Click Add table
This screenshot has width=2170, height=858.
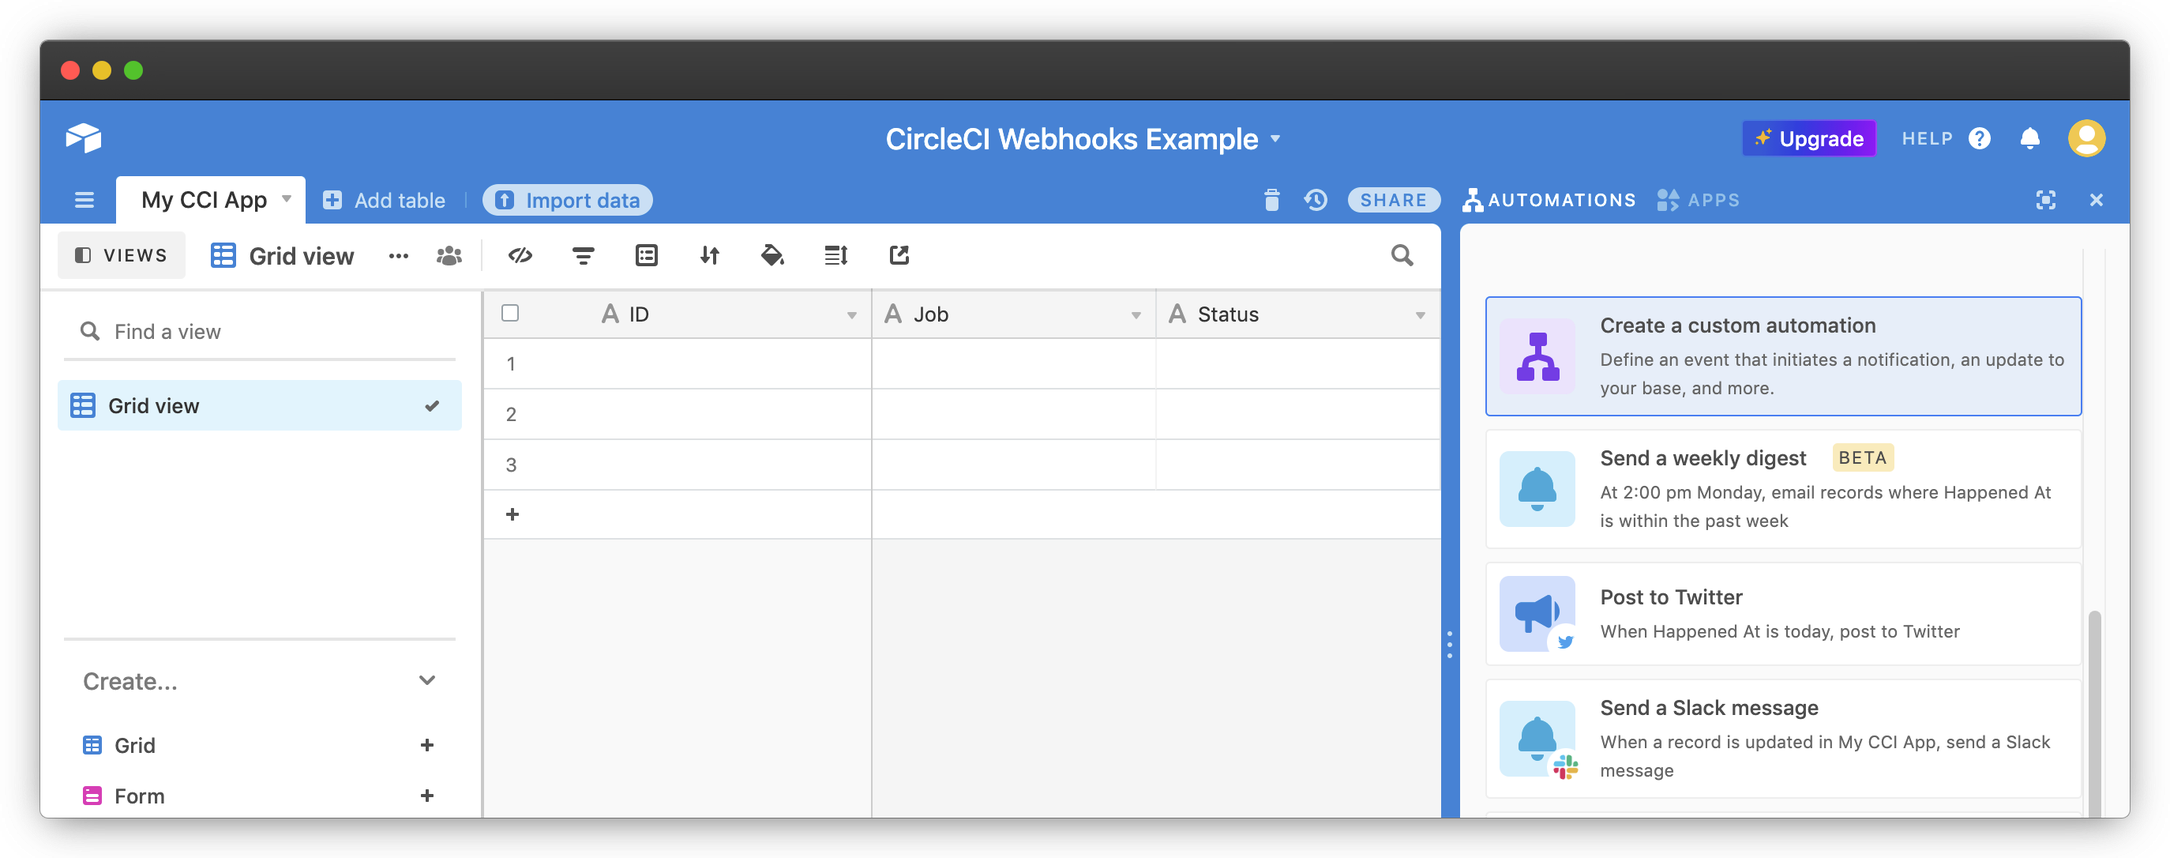coord(384,200)
